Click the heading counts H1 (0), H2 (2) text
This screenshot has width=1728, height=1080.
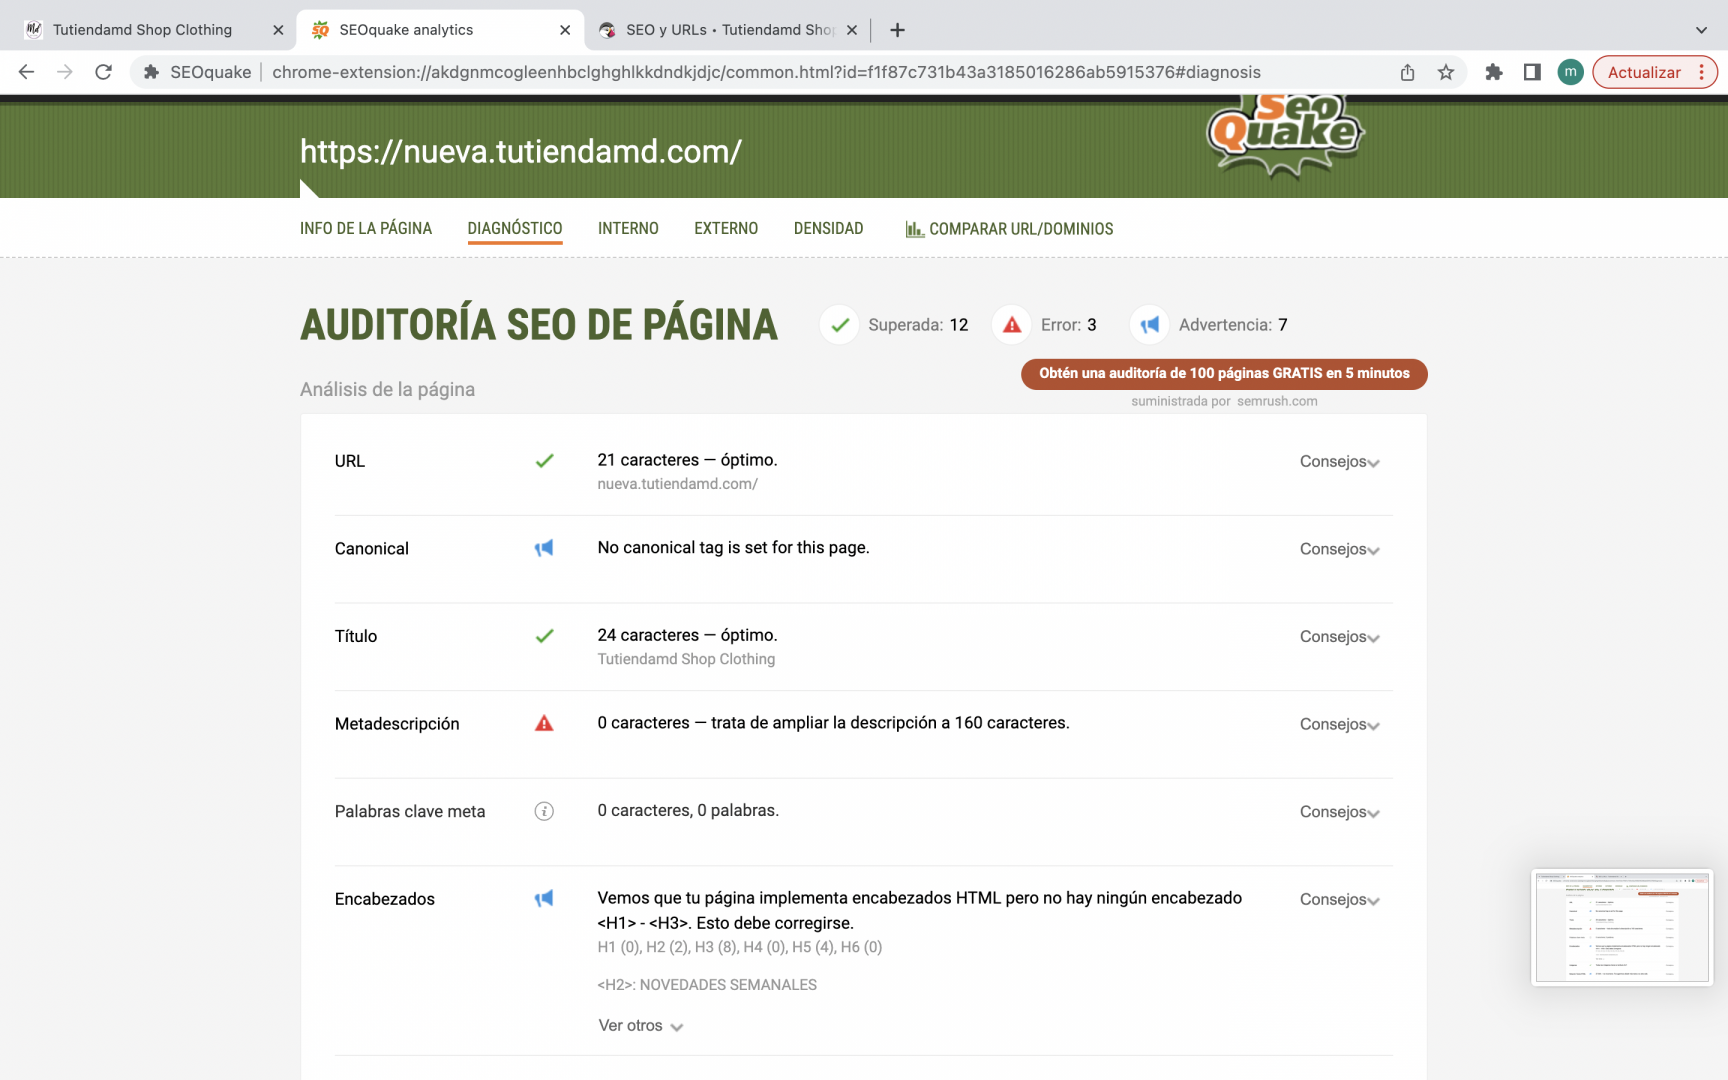point(740,947)
